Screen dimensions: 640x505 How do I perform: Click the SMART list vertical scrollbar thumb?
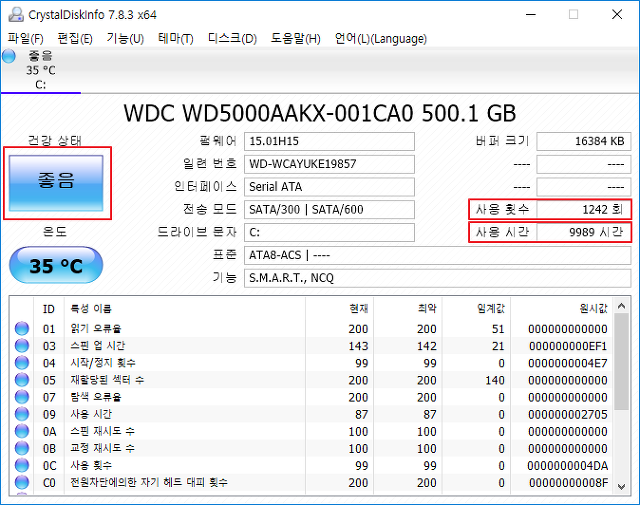click(x=622, y=362)
